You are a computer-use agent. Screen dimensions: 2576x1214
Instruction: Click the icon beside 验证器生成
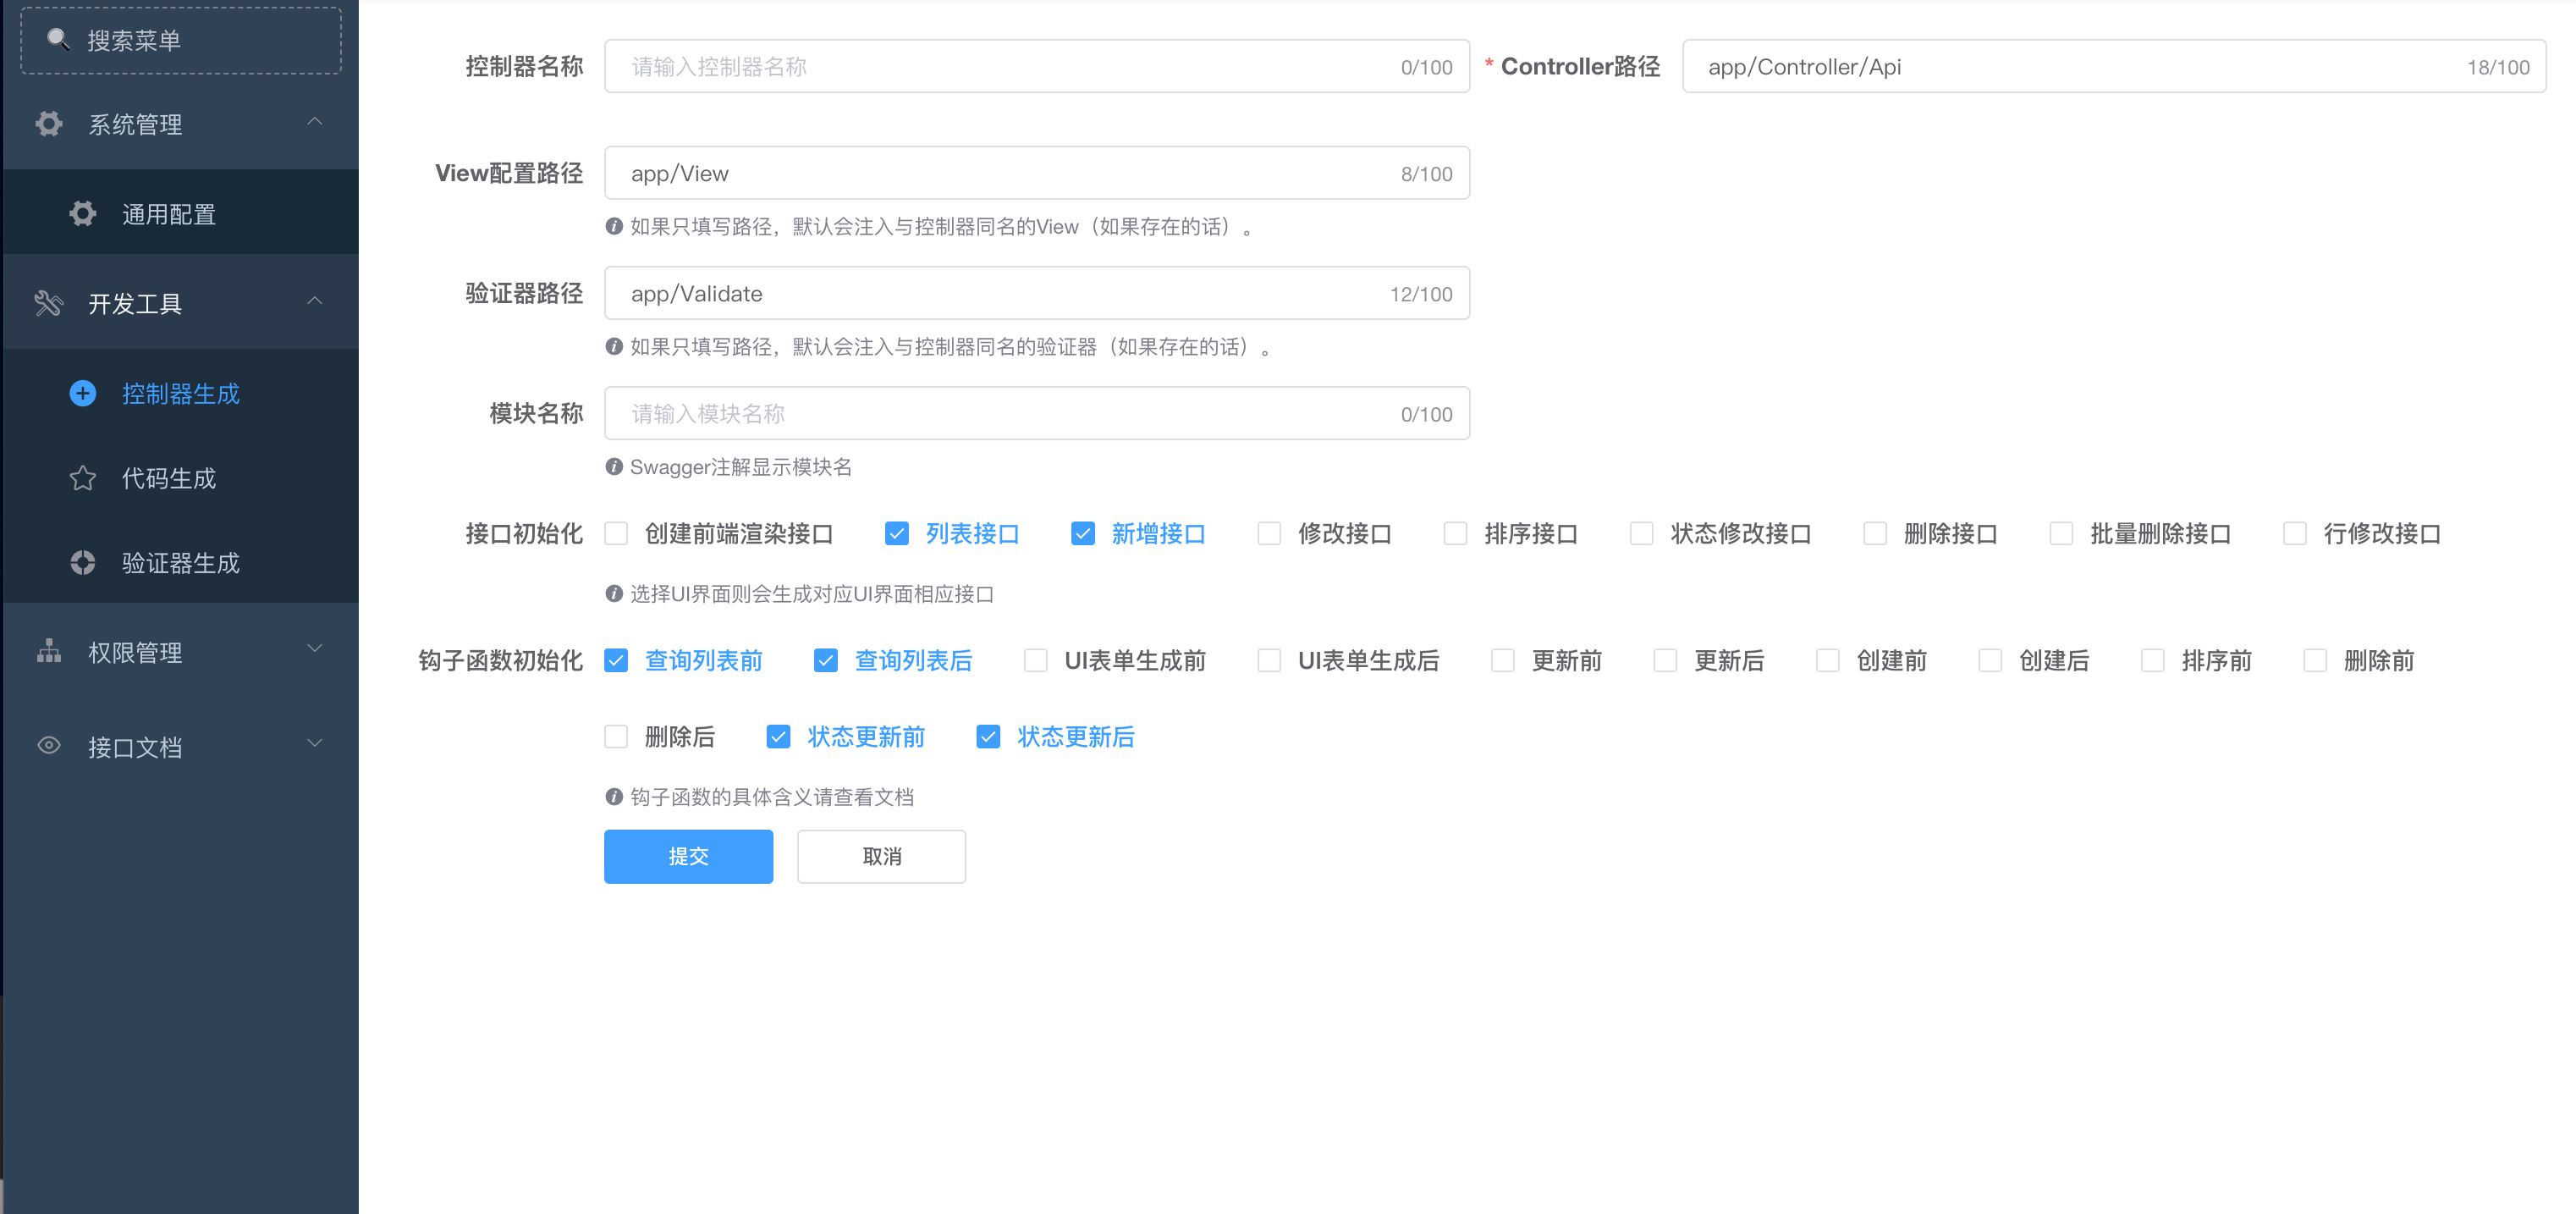point(83,563)
